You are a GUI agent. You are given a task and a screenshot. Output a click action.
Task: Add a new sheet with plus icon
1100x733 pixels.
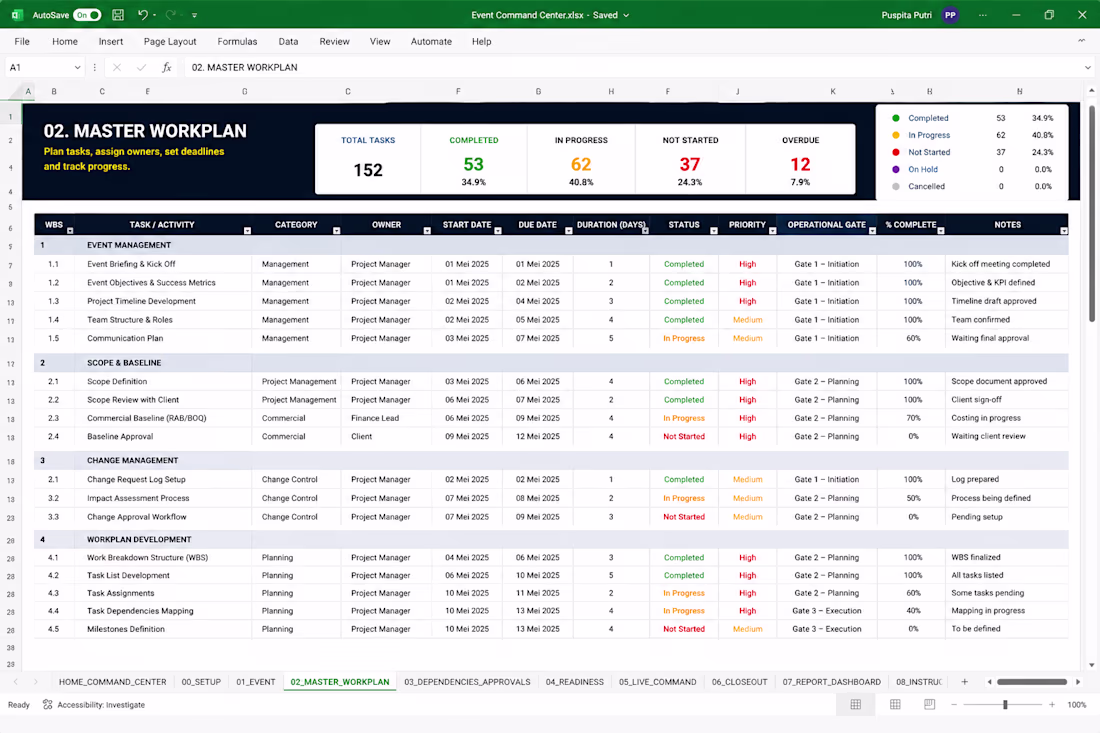[x=964, y=682]
